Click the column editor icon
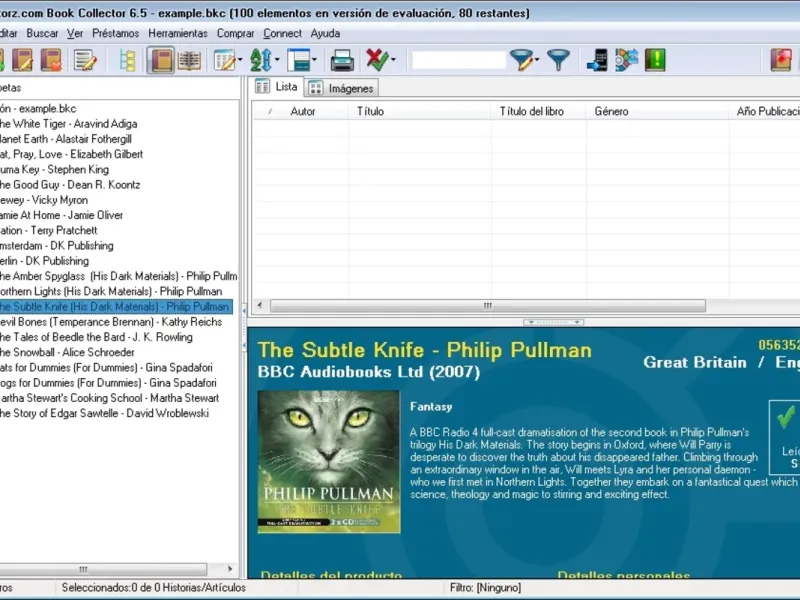 (224, 60)
